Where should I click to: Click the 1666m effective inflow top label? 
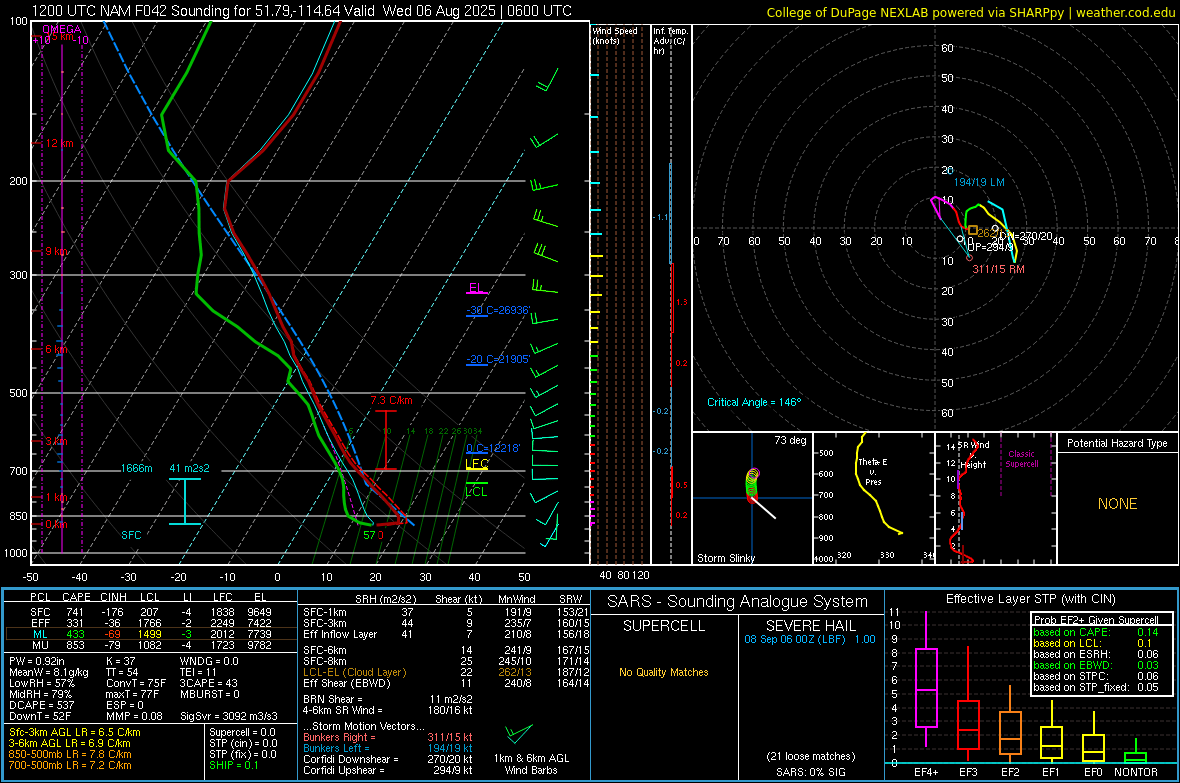coord(136,468)
